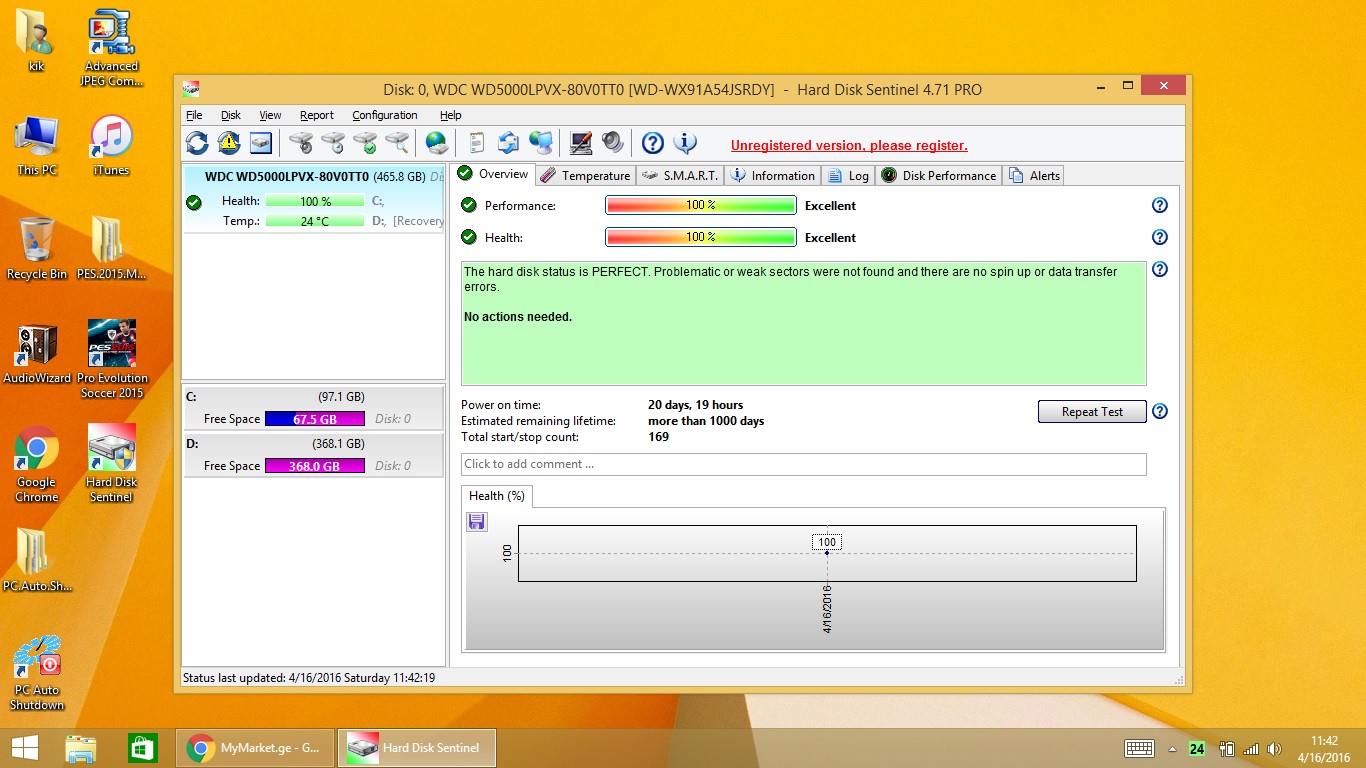Click the disk surface test magnifier icon

click(397, 143)
